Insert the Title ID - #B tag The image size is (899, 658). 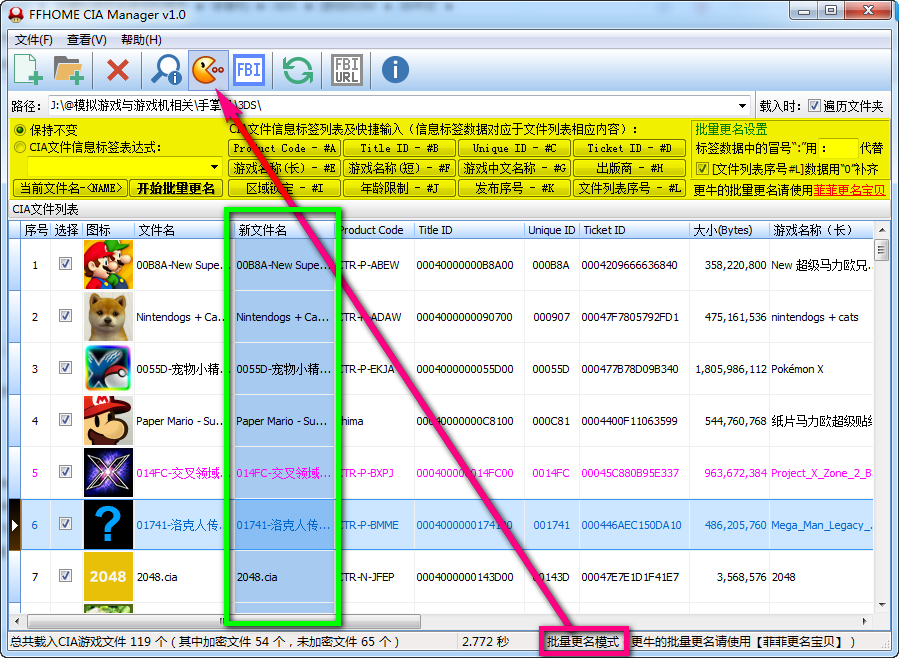(399, 148)
